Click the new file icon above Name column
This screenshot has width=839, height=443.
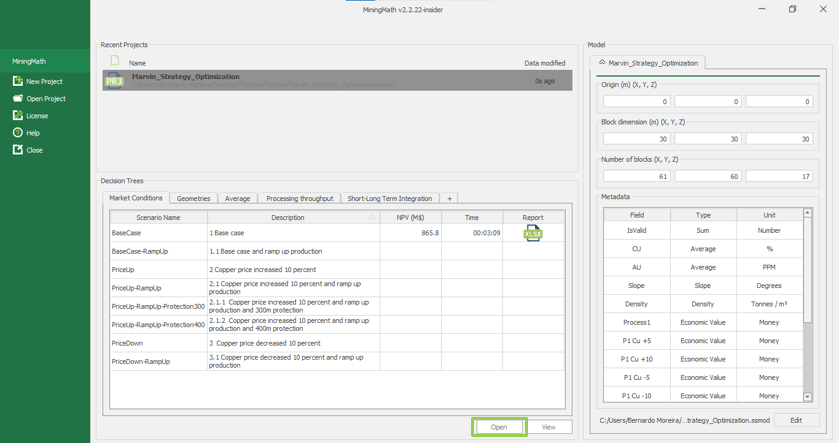pos(114,61)
